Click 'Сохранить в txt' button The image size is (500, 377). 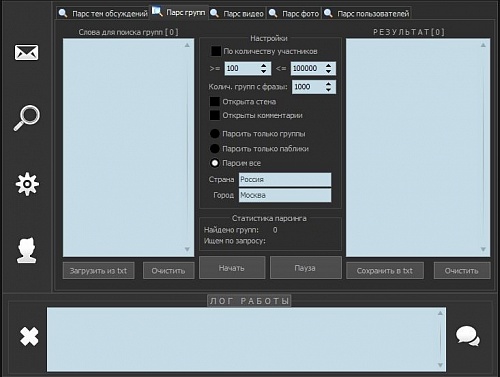(x=385, y=271)
